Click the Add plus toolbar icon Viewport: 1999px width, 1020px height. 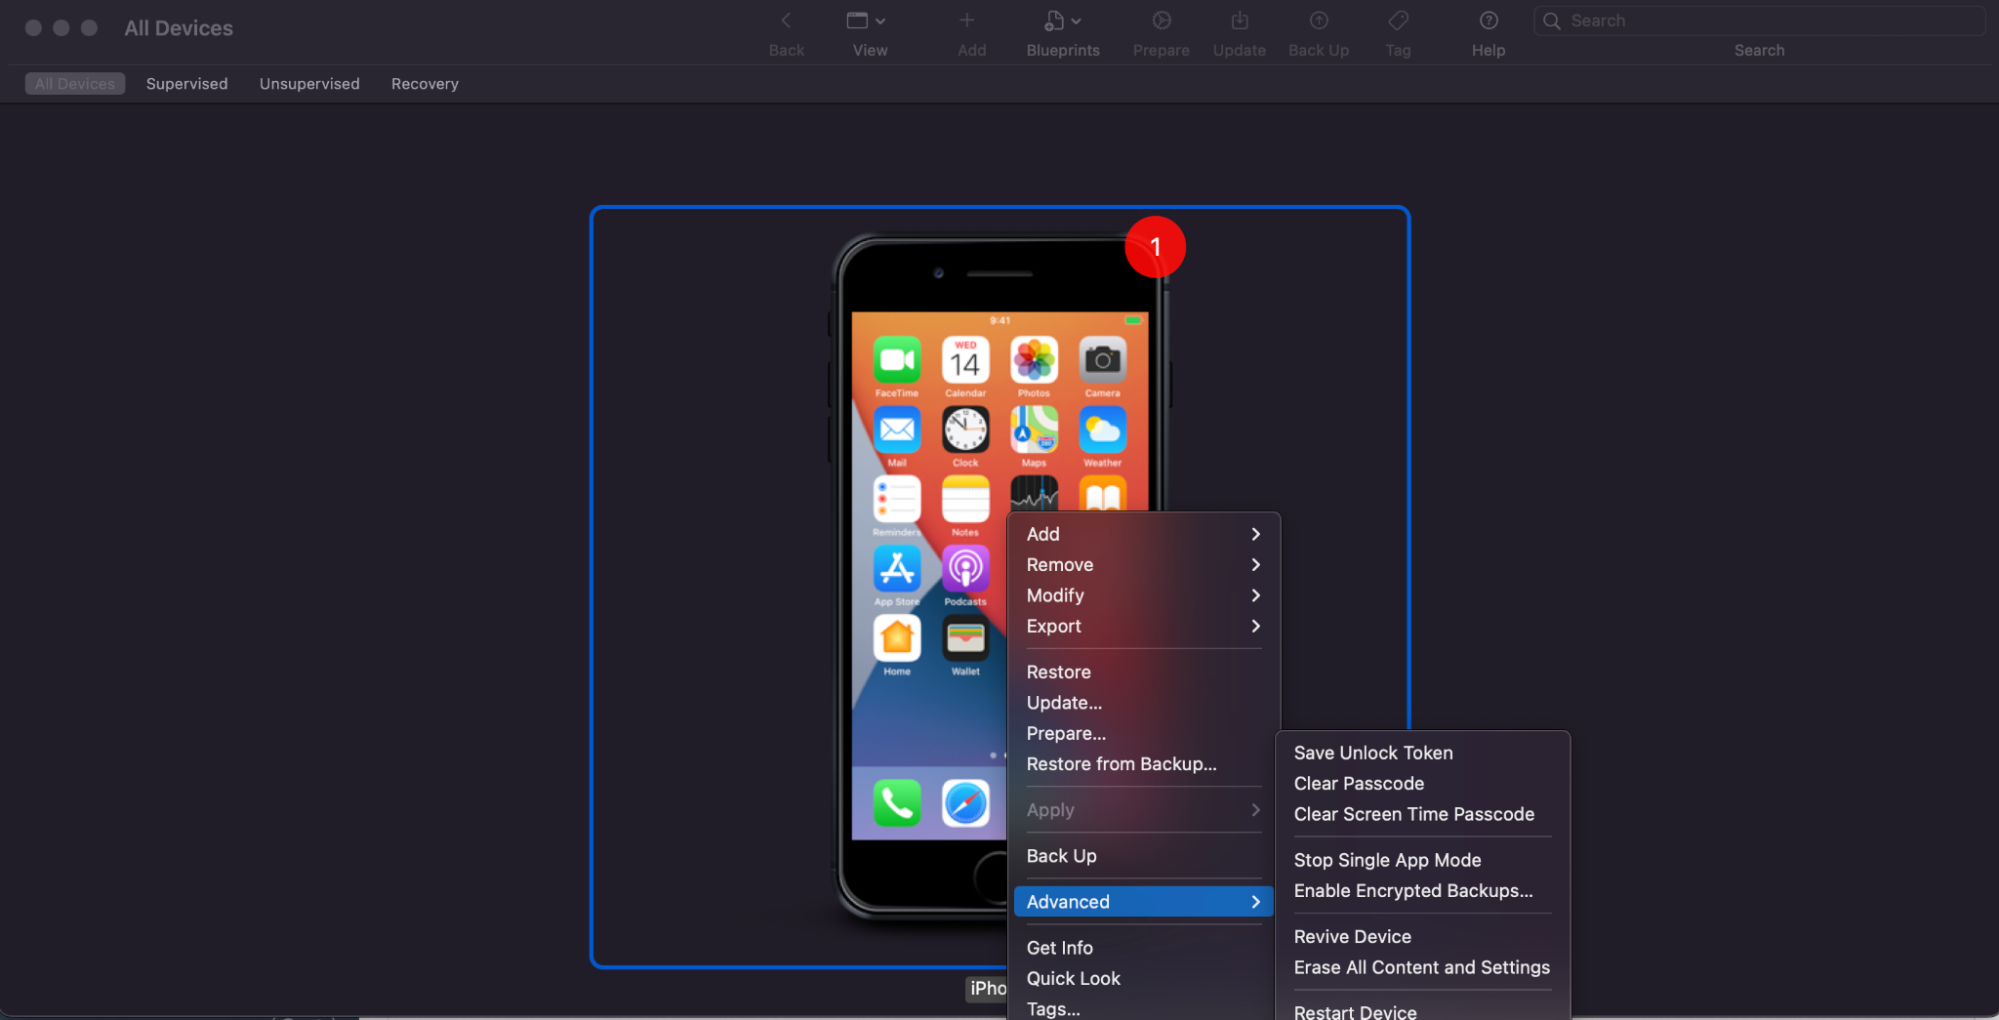coord(966,21)
